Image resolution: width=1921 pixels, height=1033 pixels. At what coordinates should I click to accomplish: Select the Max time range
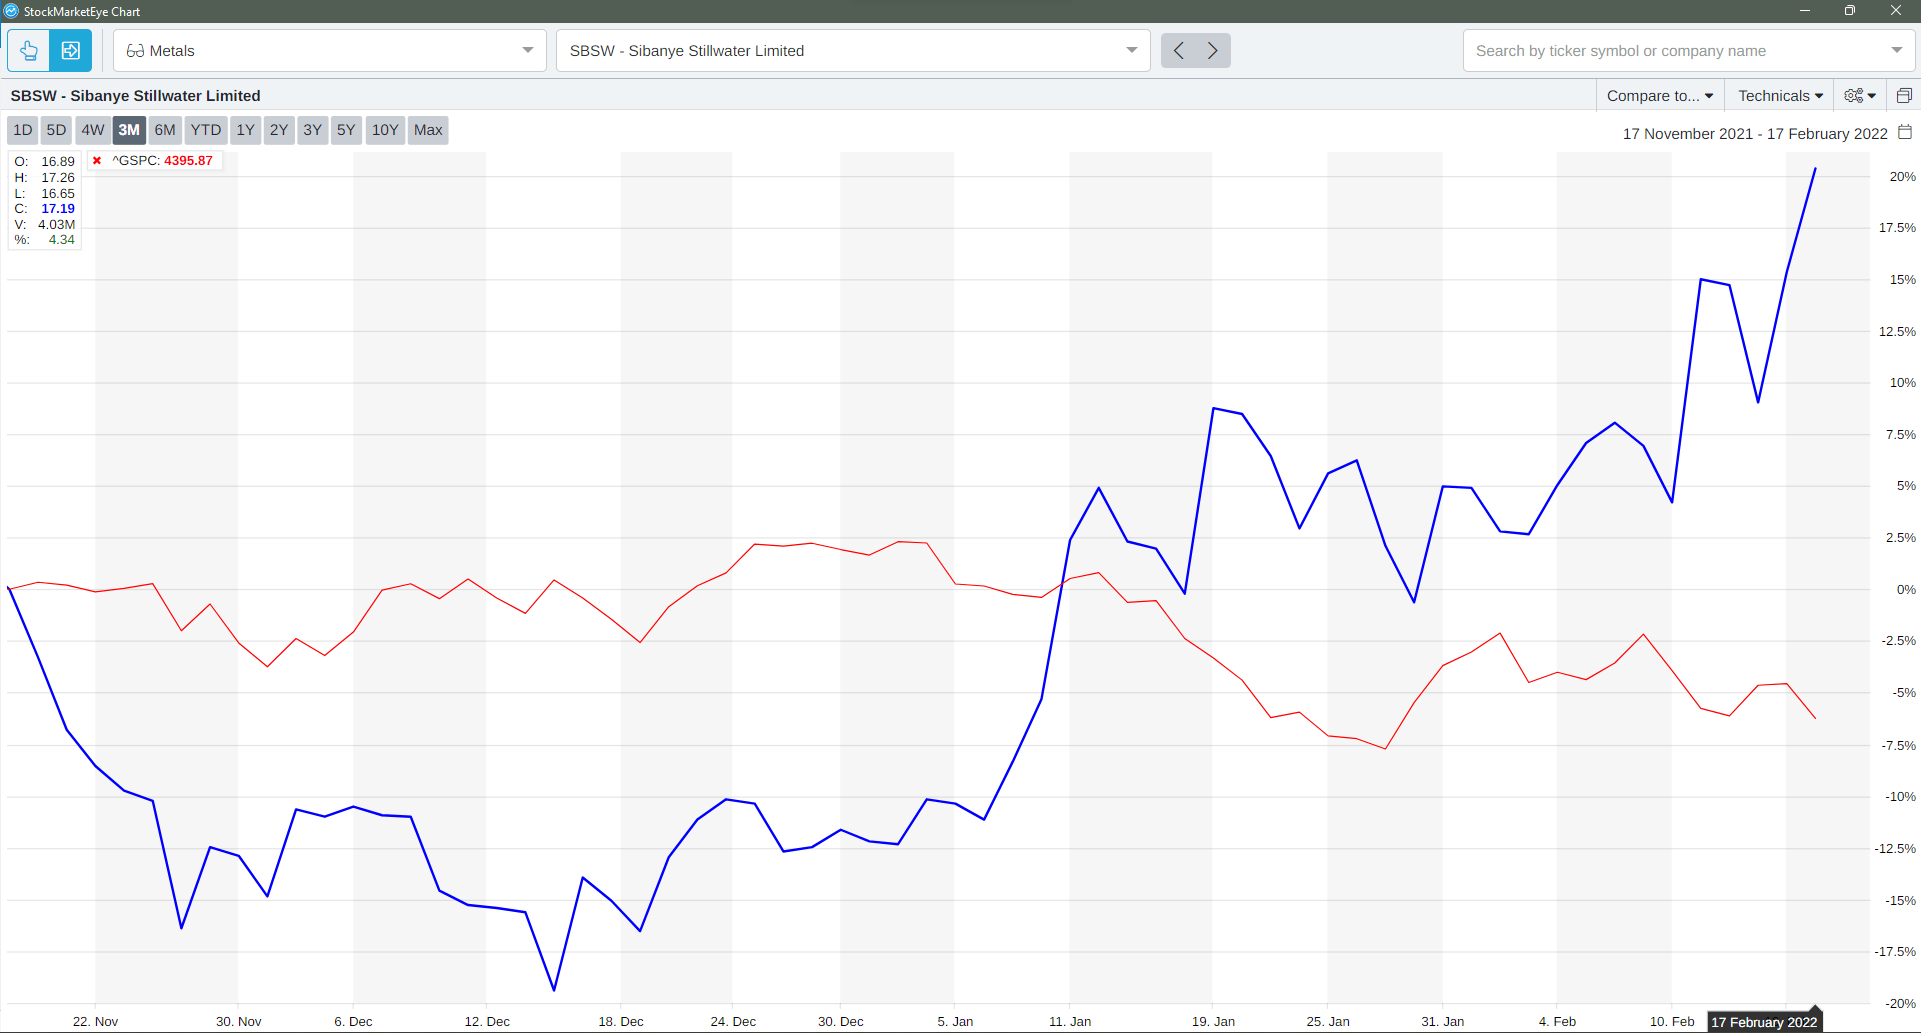coord(428,130)
